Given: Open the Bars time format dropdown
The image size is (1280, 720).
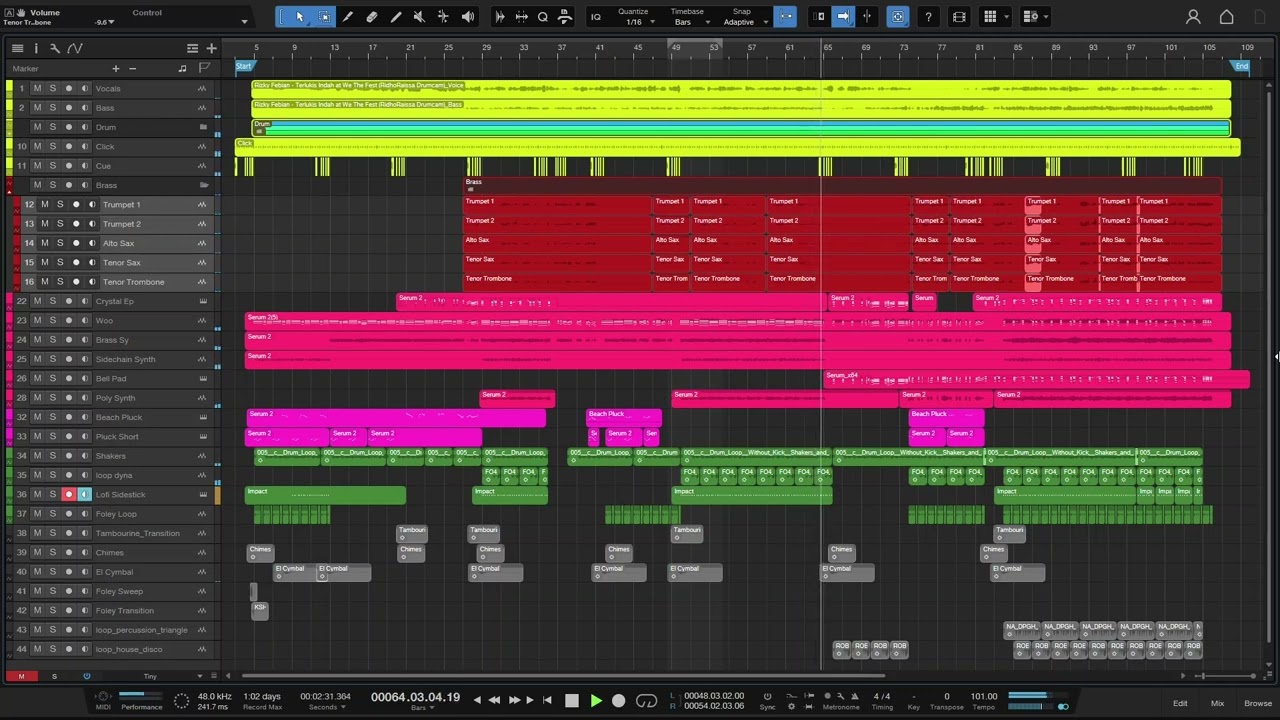Looking at the screenshot, I should [x=421, y=707].
